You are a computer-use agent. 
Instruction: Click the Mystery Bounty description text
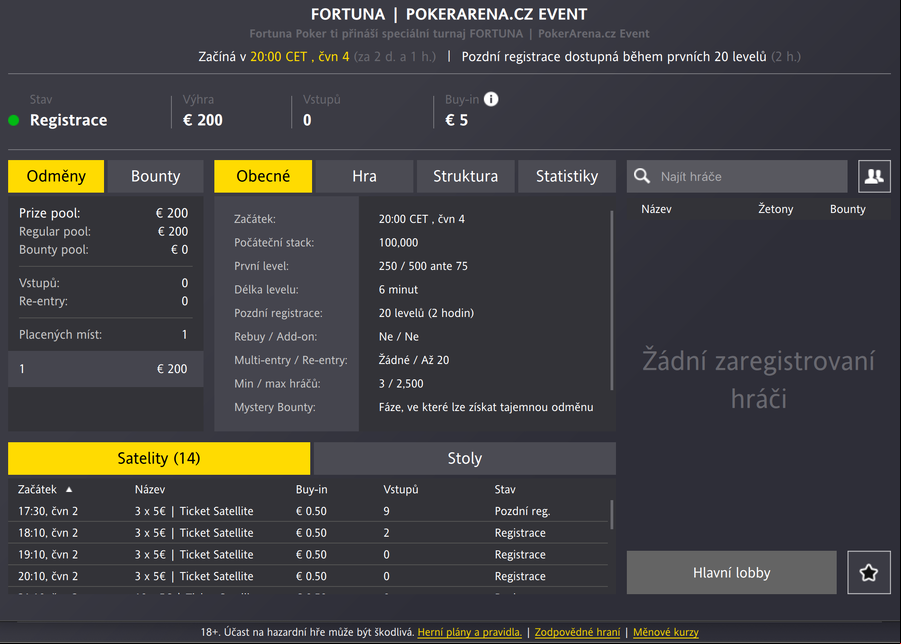pyautogui.click(x=486, y=407)
